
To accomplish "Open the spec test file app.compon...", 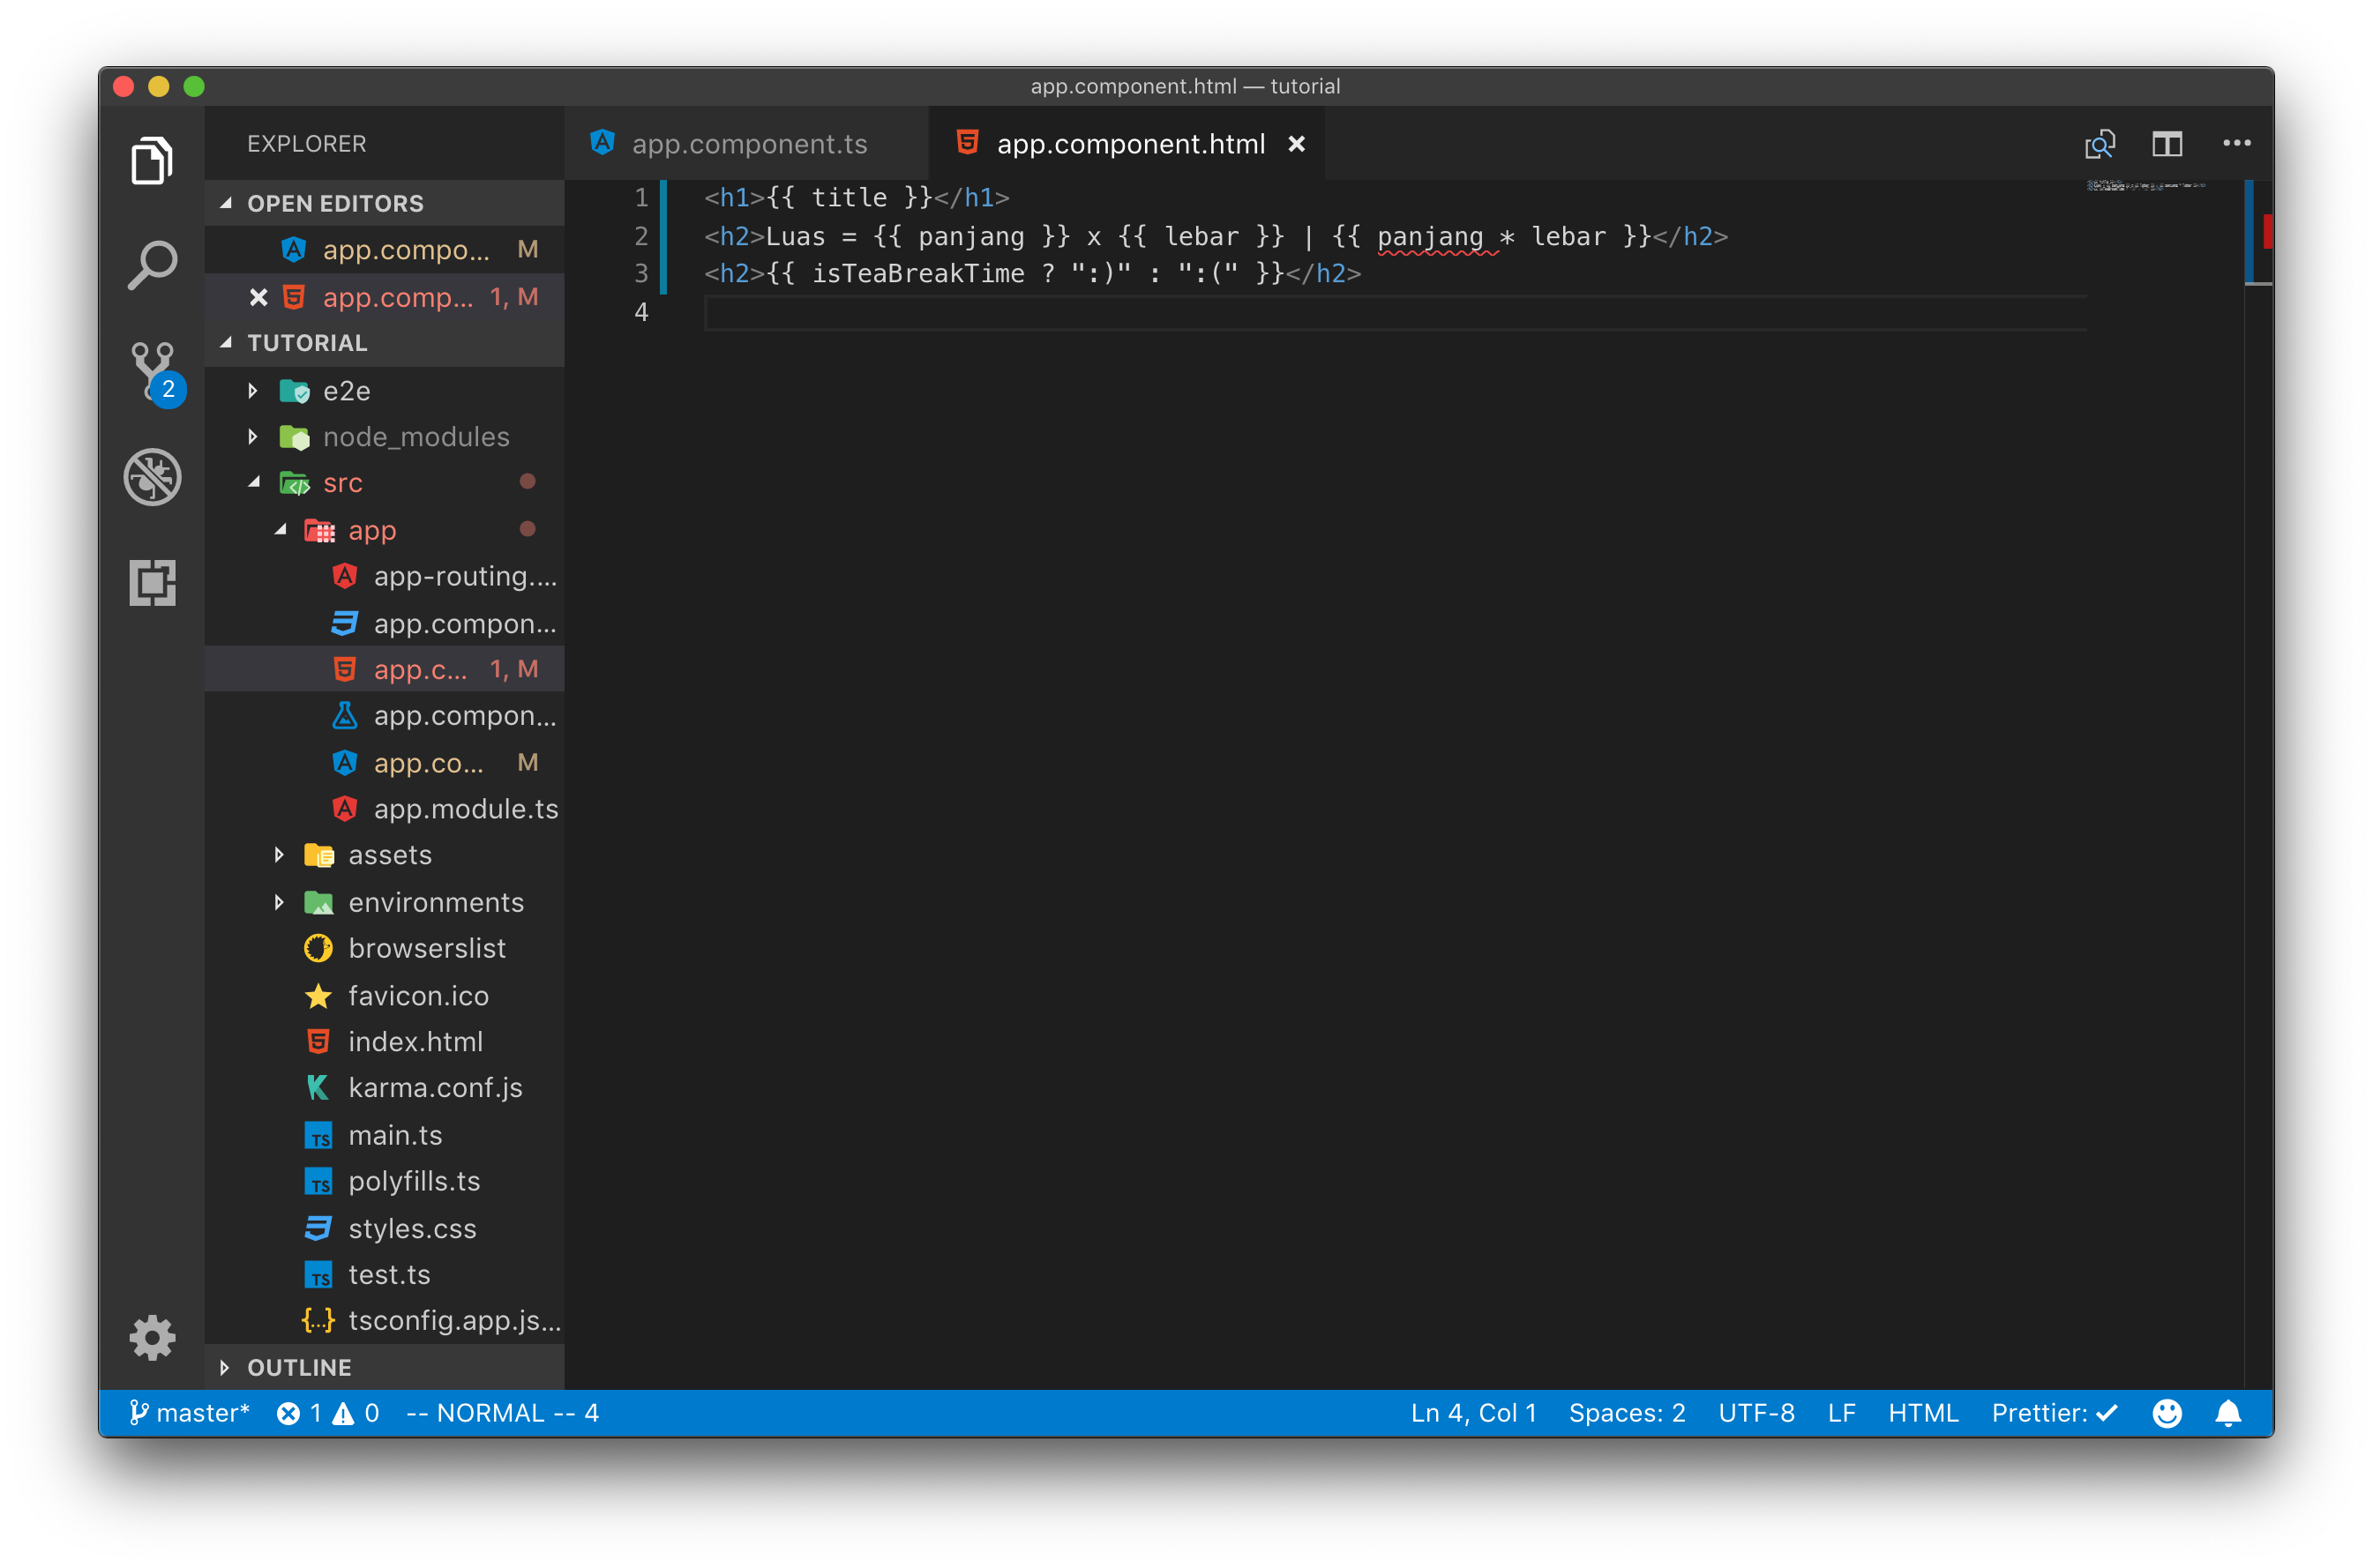I will tap(385, 716).
